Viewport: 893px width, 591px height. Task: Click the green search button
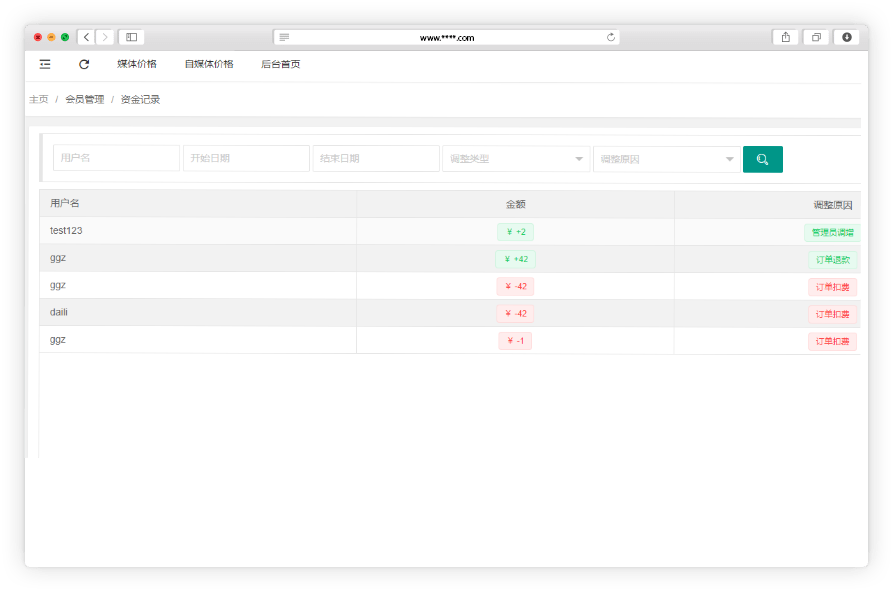coord(762,159)
